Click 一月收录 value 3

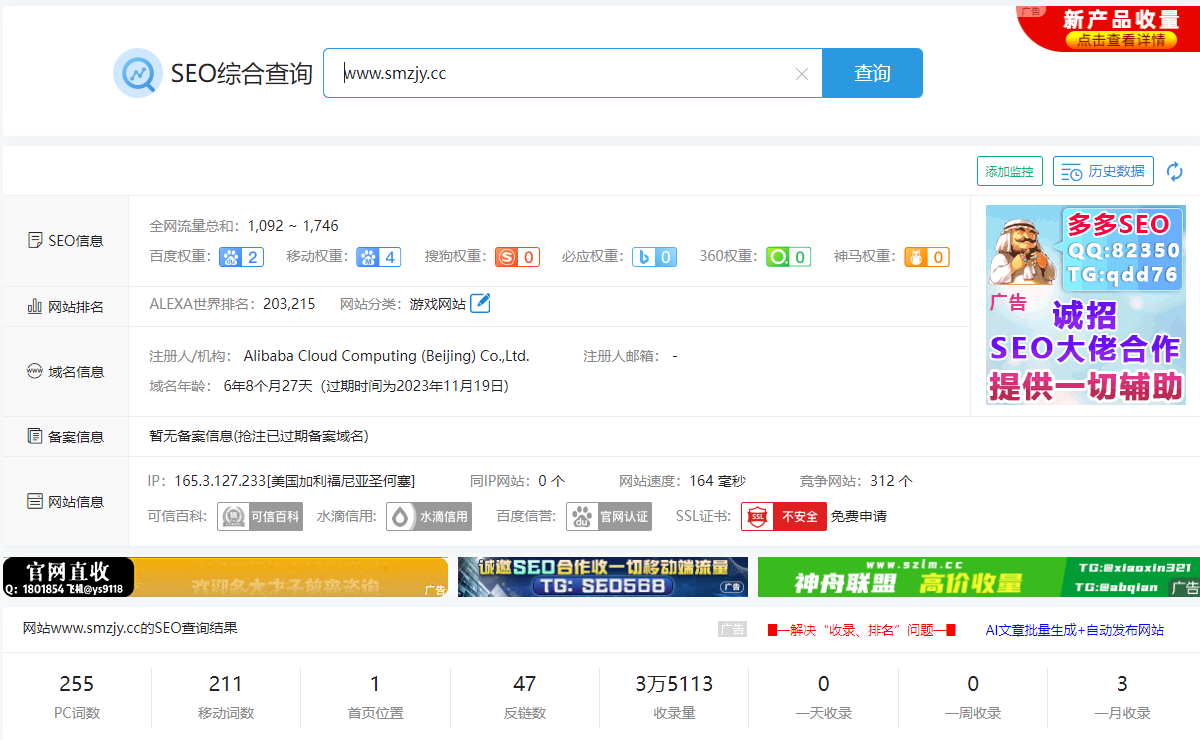[1122, 684]
